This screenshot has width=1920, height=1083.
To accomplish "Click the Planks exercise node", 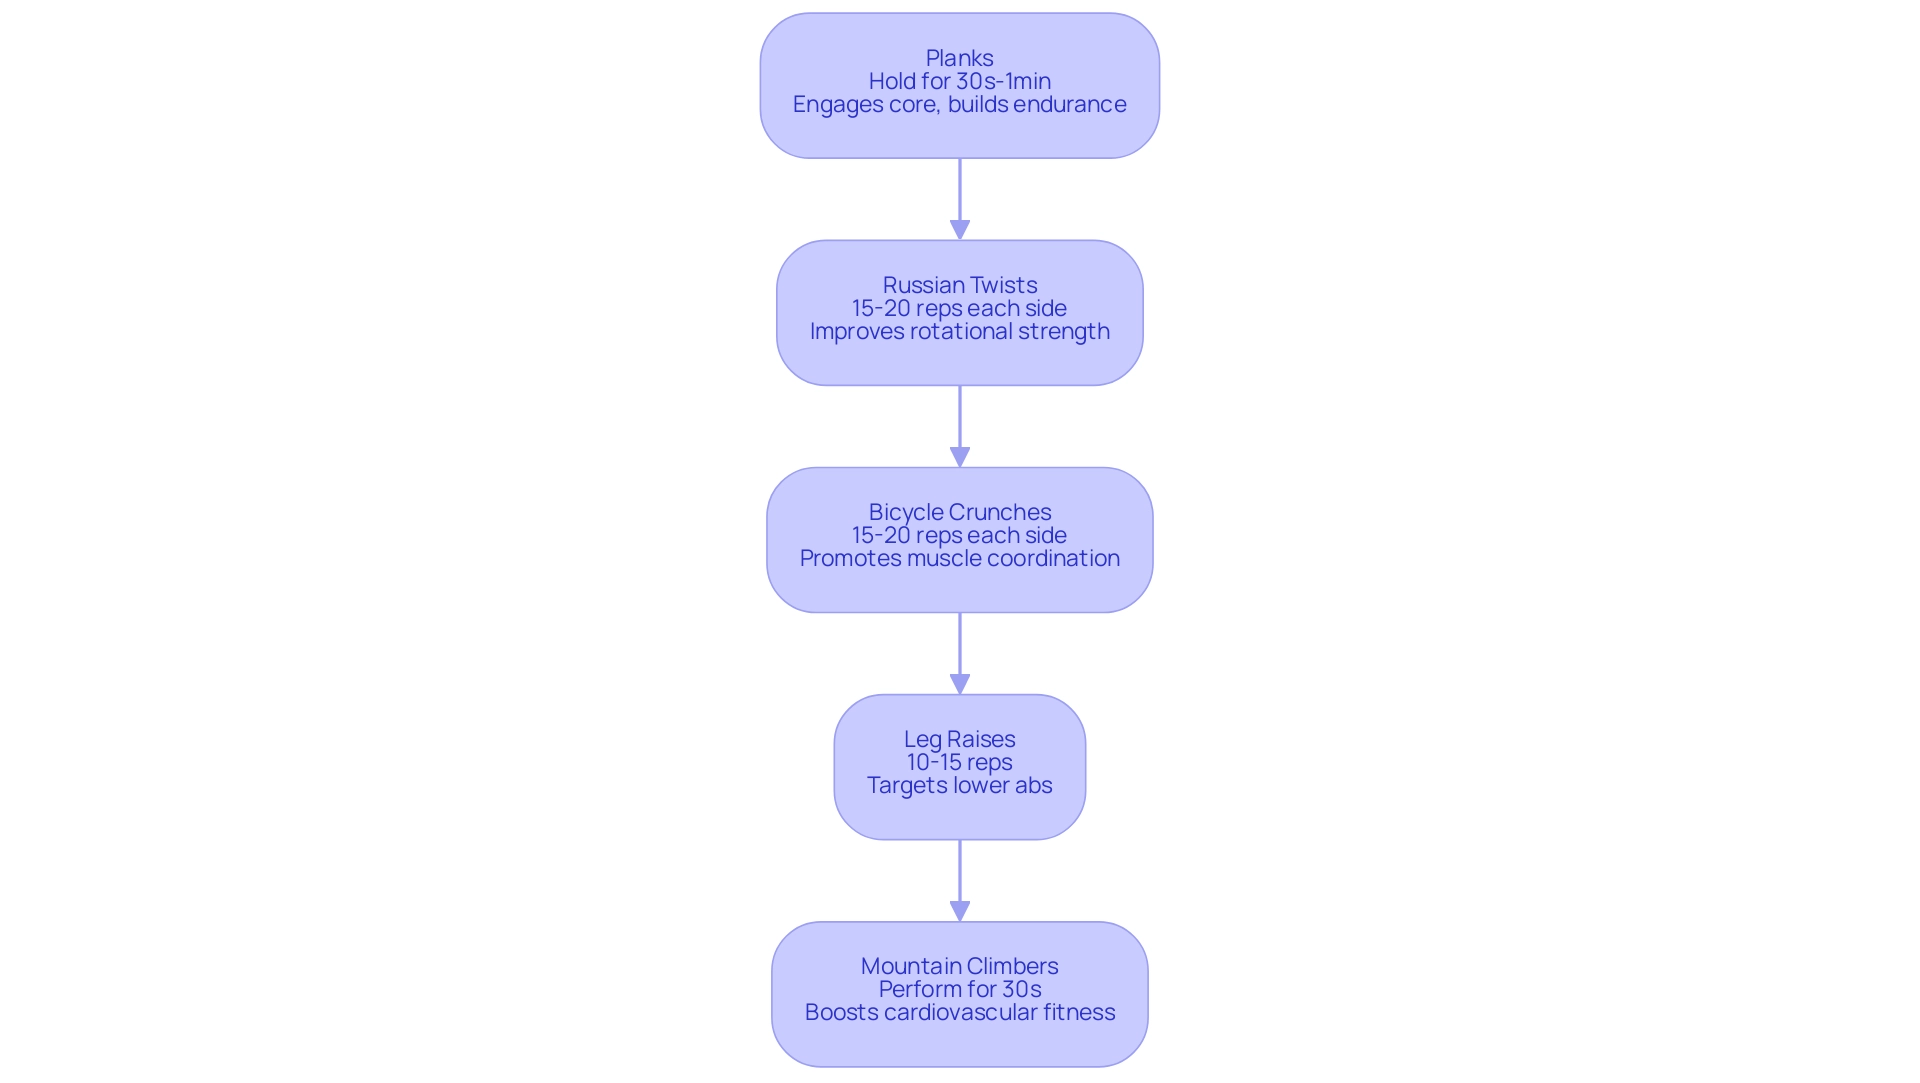I will [x=960, y=84].
